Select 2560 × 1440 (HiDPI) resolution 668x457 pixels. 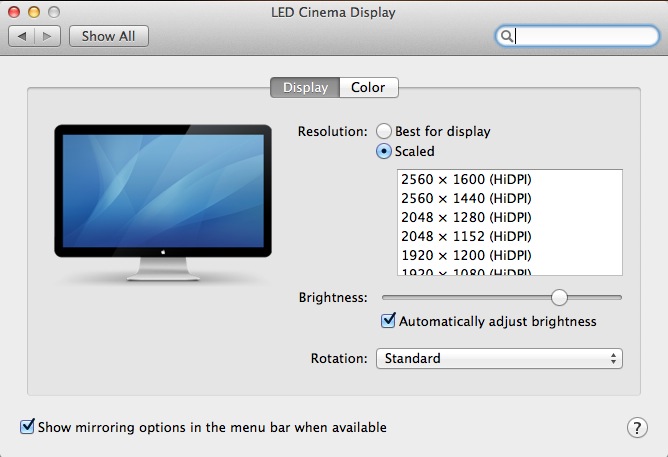click(x=510, y=198)
